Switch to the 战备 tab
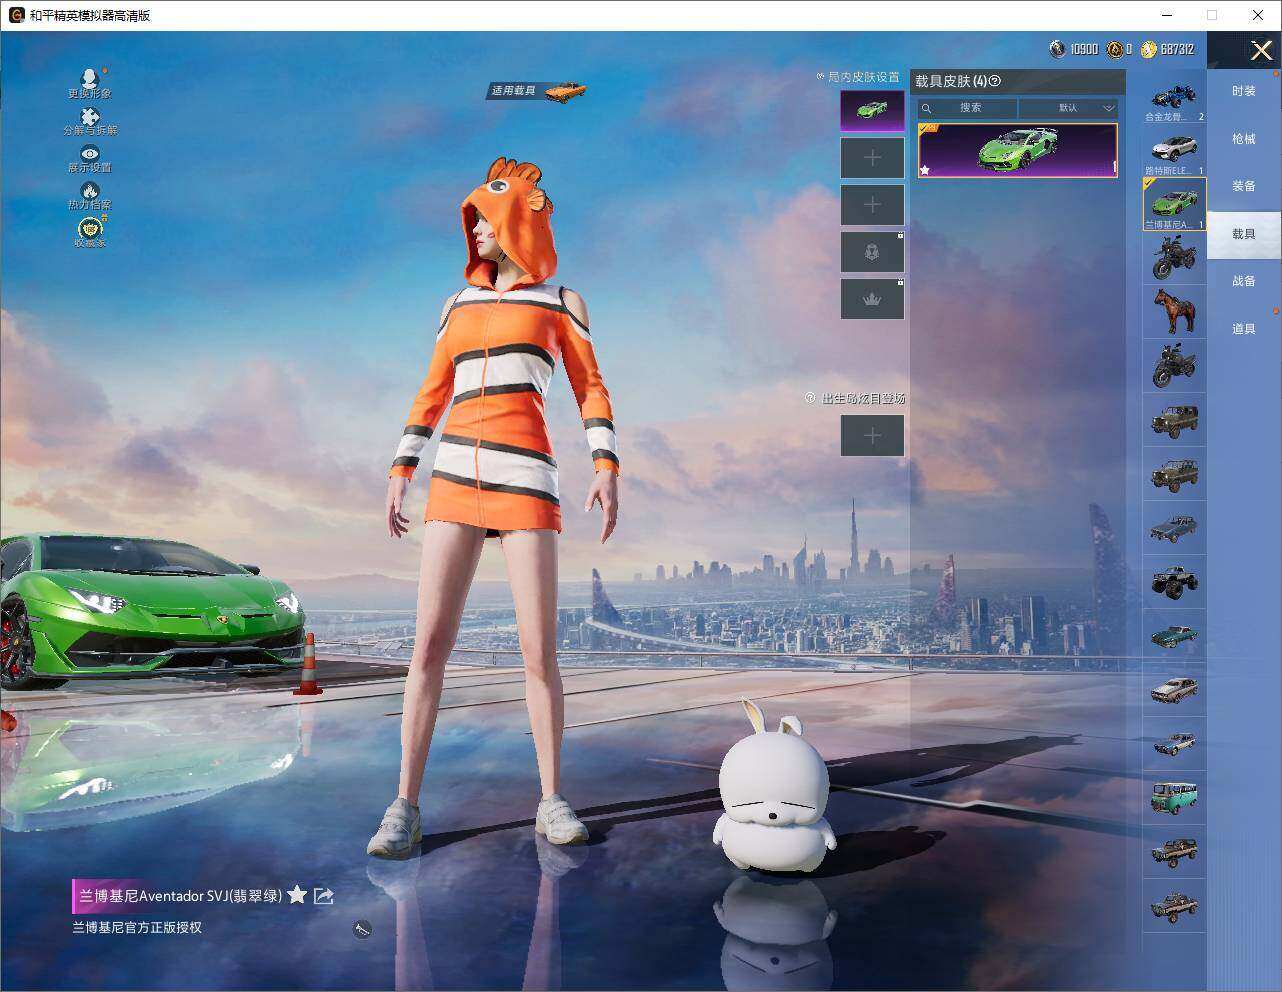This screenshot has height=992, width=1282. [1243, 281]
